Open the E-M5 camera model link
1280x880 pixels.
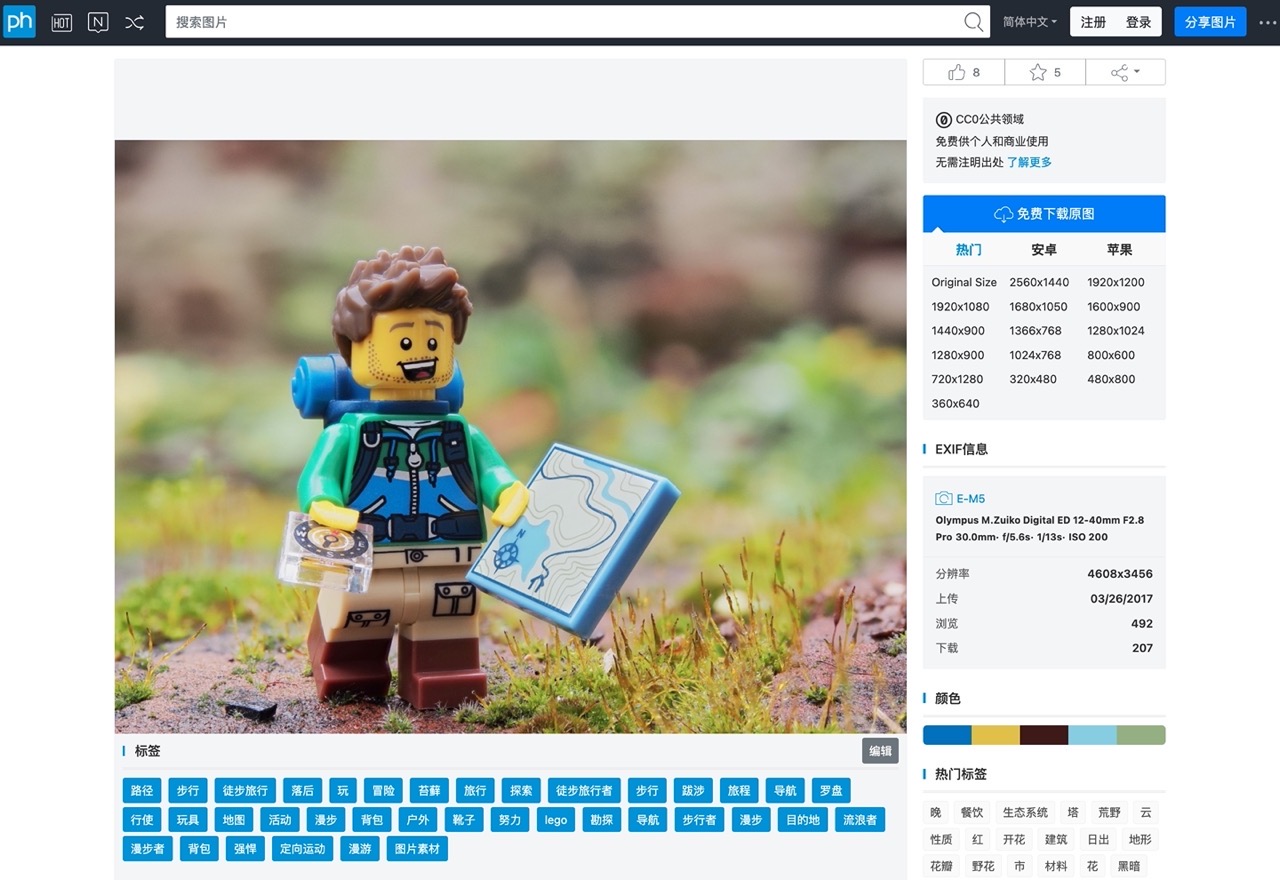click(971, 498)
